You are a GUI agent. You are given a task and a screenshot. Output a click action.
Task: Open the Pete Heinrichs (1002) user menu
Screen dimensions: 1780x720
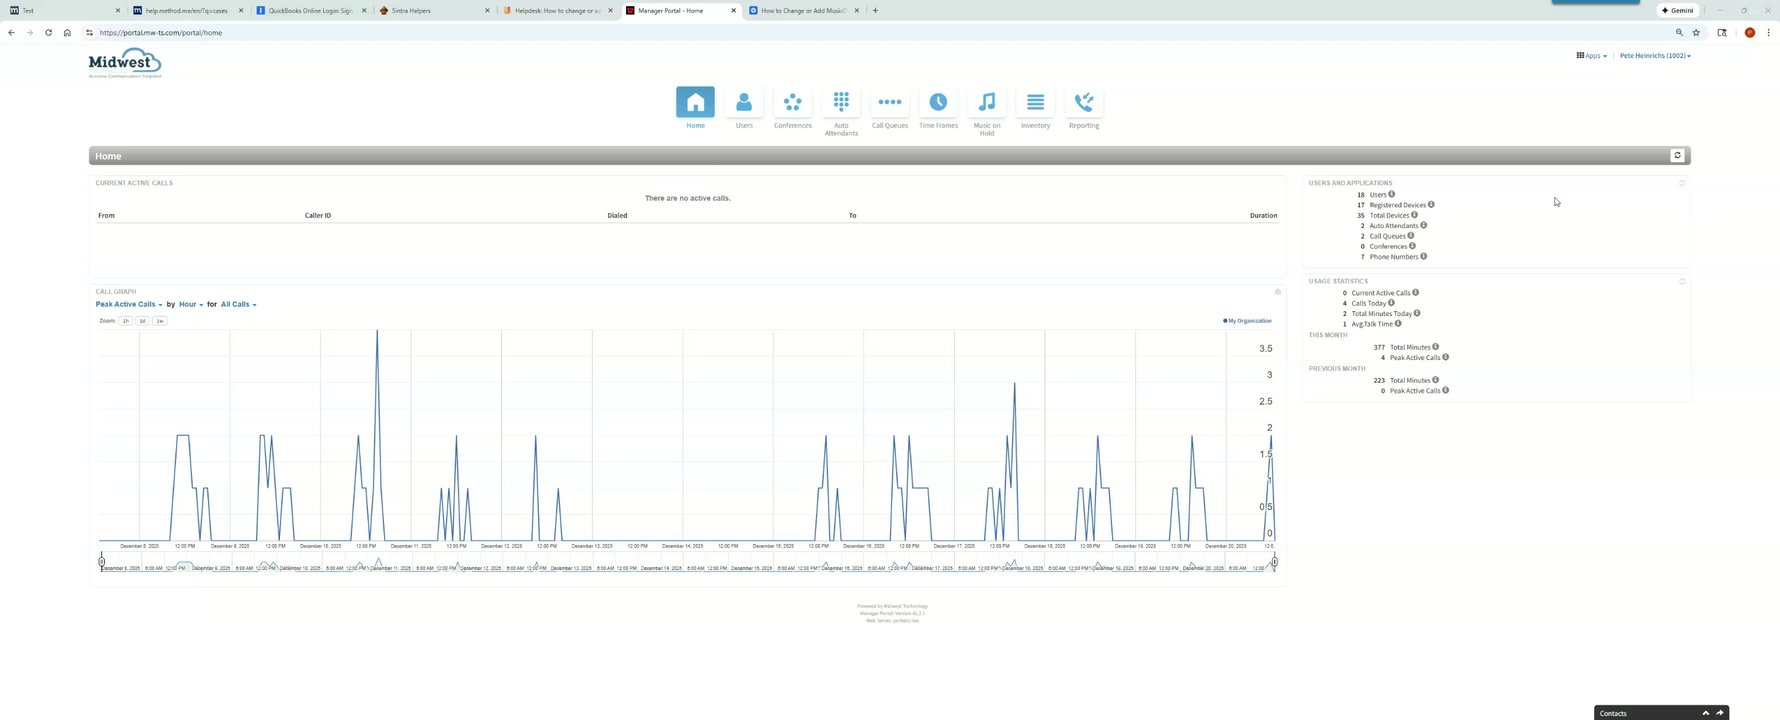pyautogui.click(x=1655, y=56)
